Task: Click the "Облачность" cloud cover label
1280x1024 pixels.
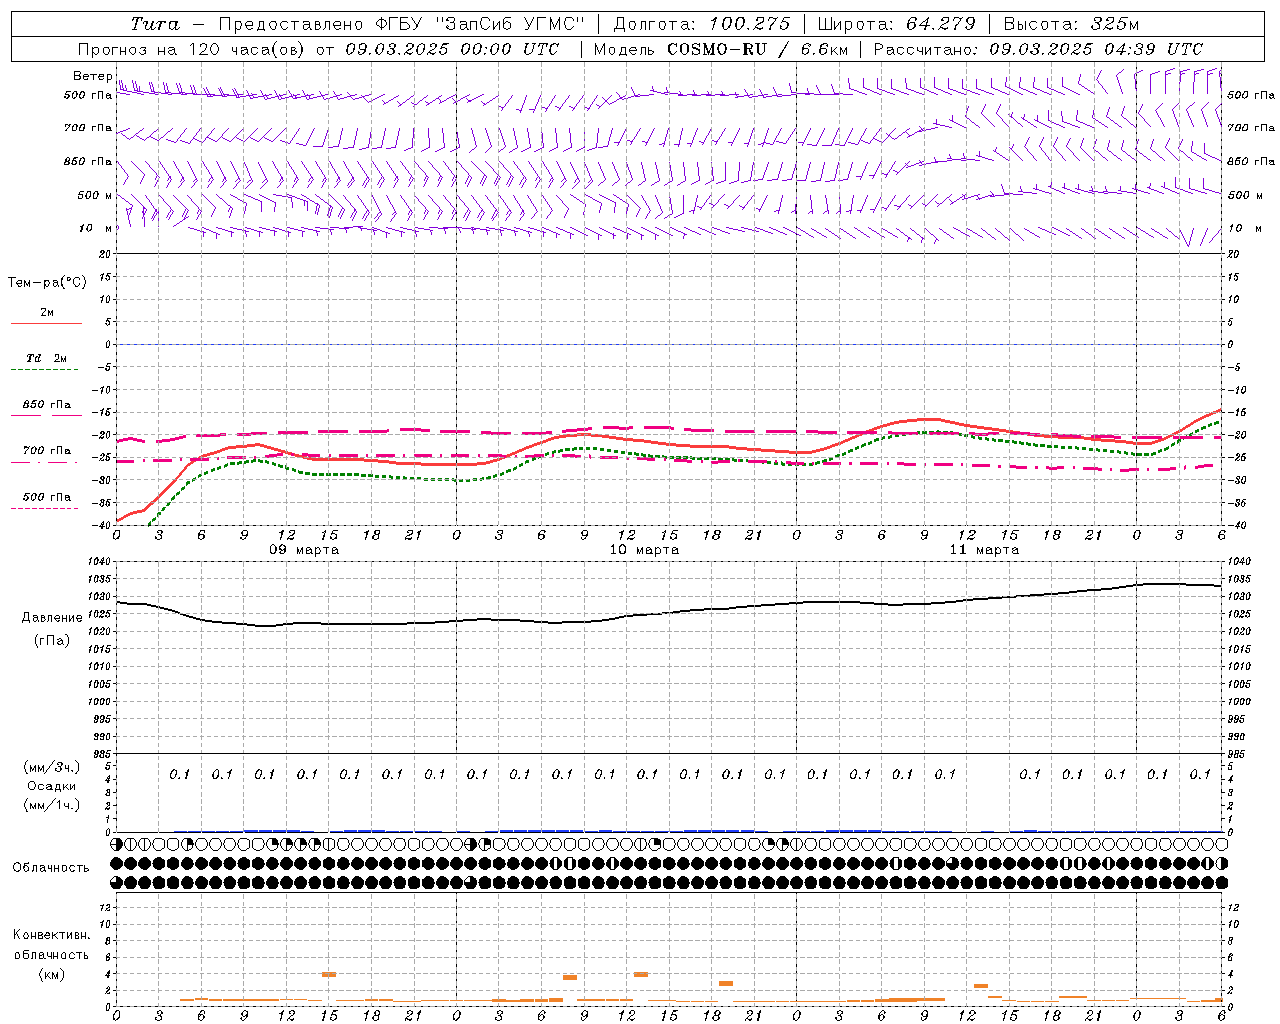Action: click(51, 868)
